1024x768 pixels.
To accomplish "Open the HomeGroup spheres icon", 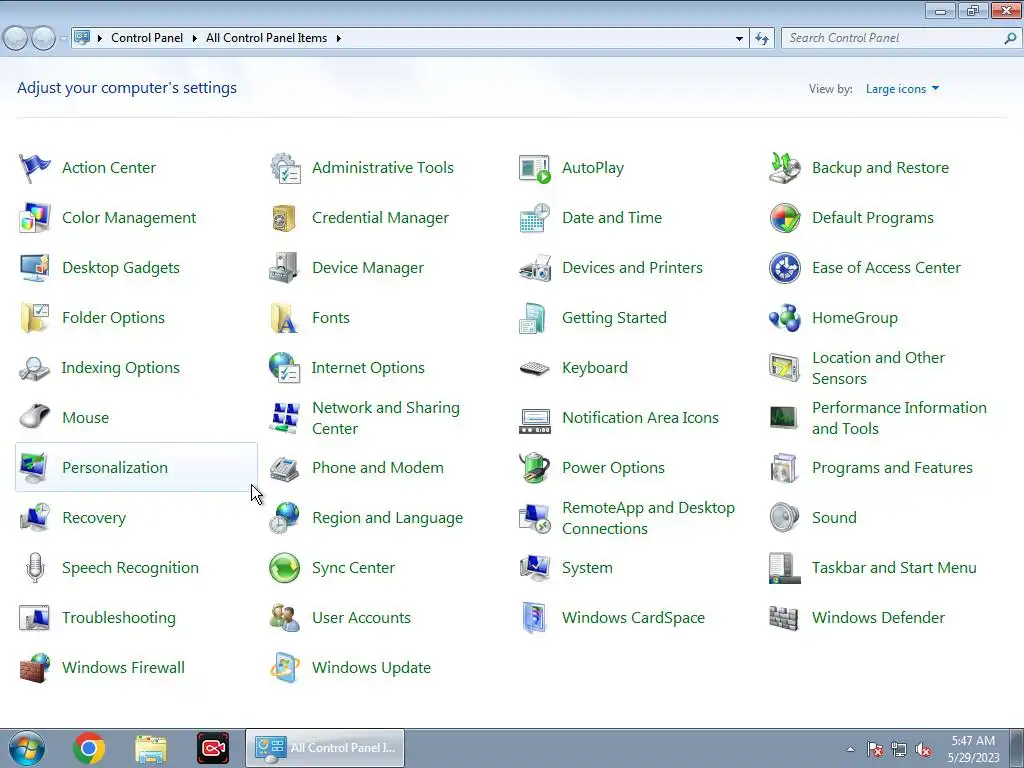I will pos(785,318).
